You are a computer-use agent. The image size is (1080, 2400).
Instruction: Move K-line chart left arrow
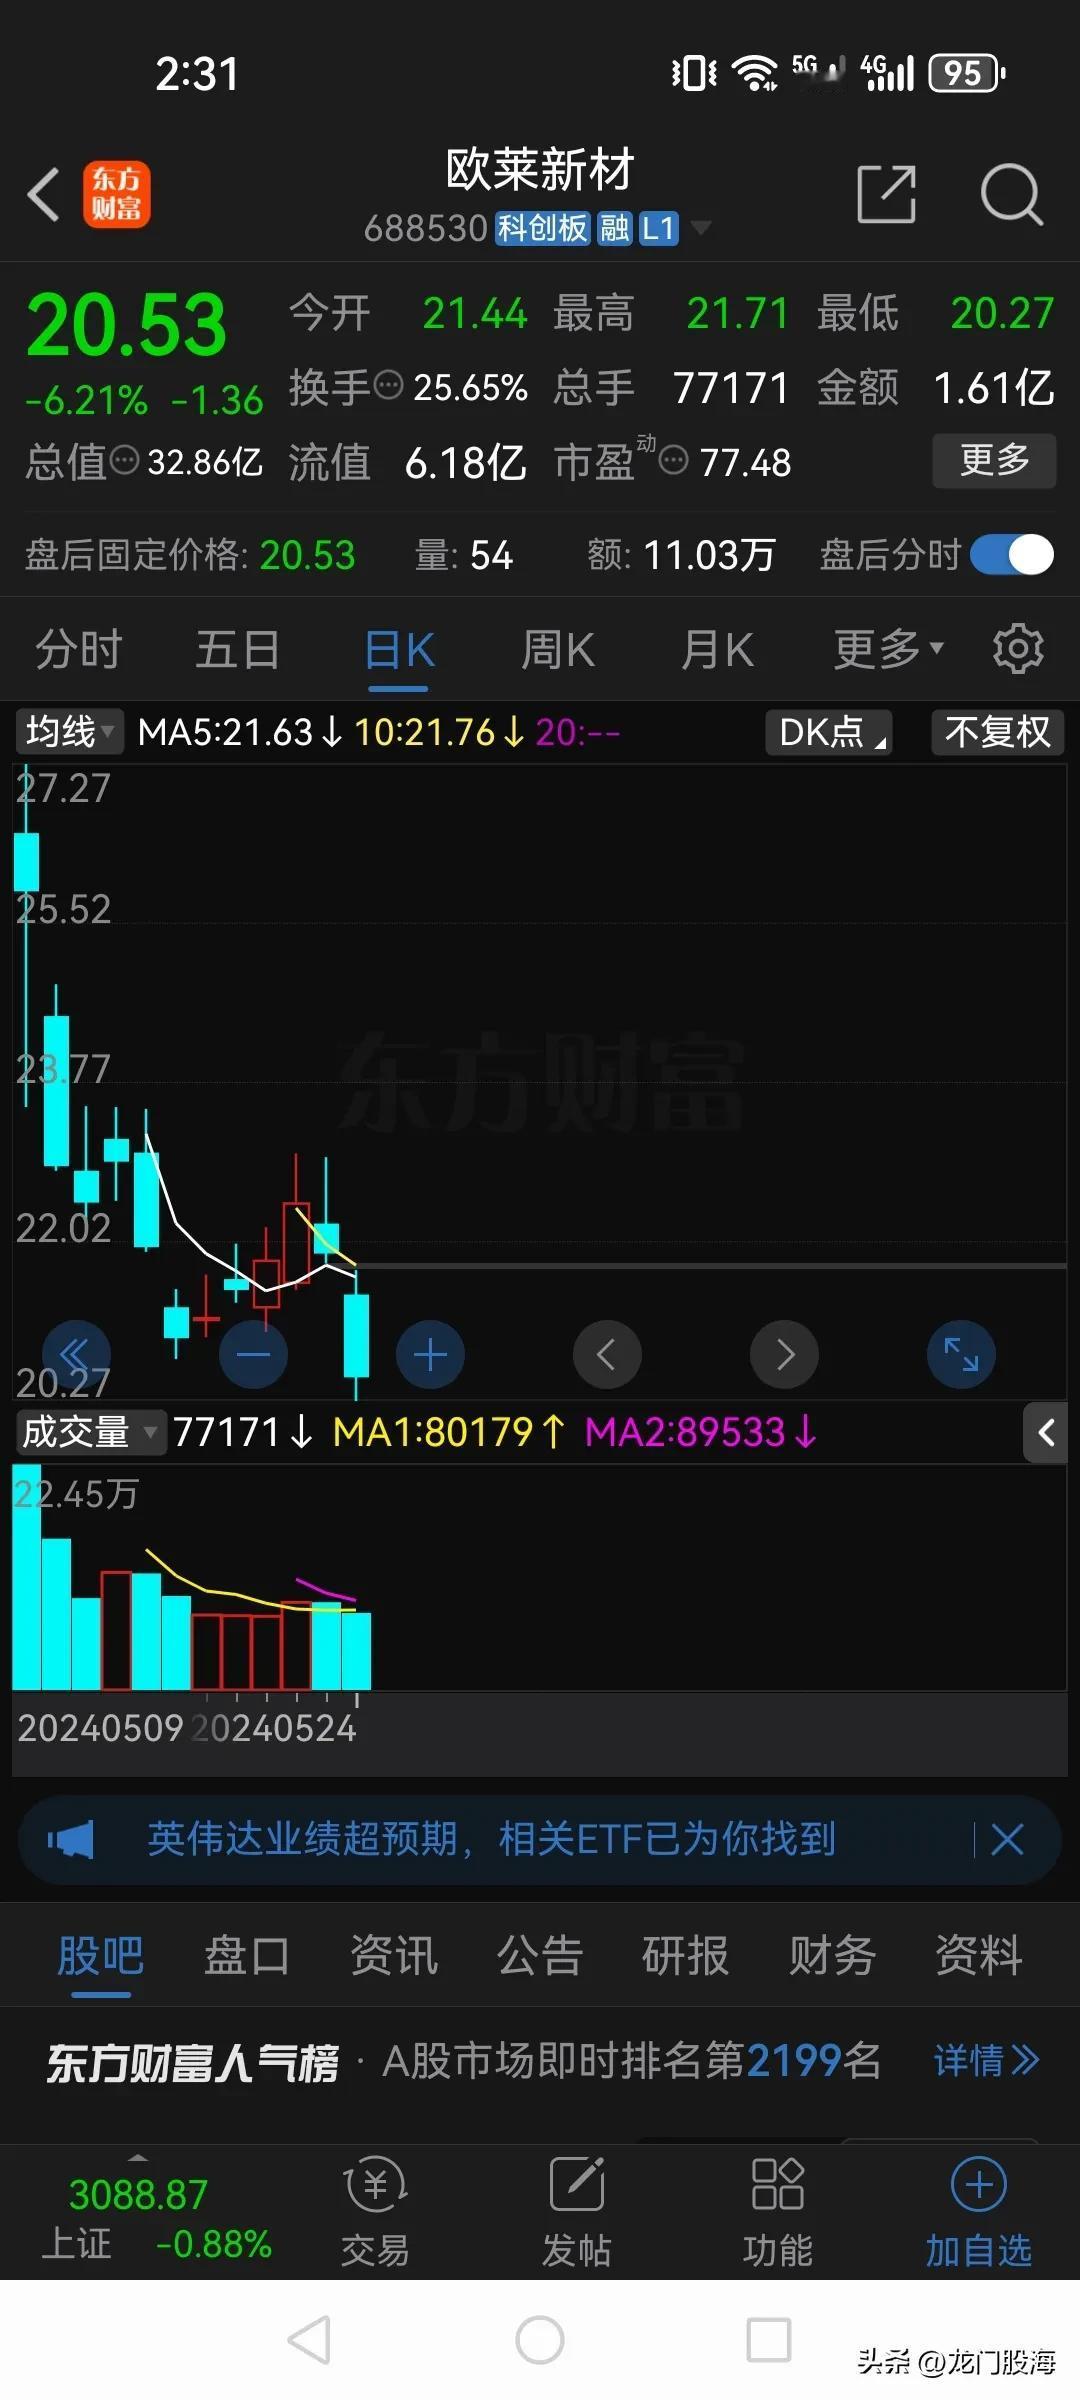[607, 1355]
